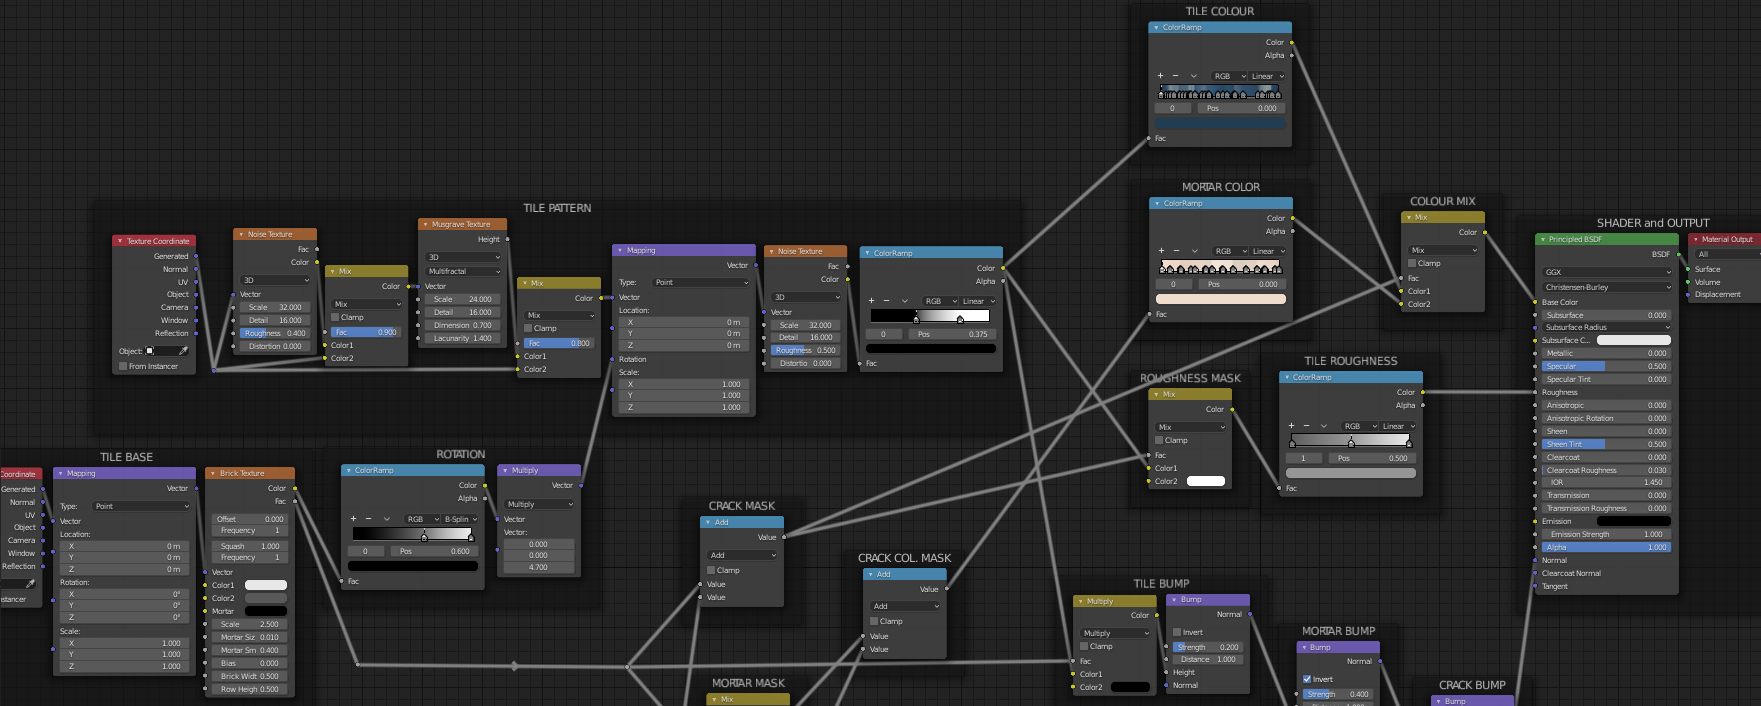Remove a stop in the Rotation ColorRamp
Image resolution: width=1761 pixels, height=706 pixels.
368,519
